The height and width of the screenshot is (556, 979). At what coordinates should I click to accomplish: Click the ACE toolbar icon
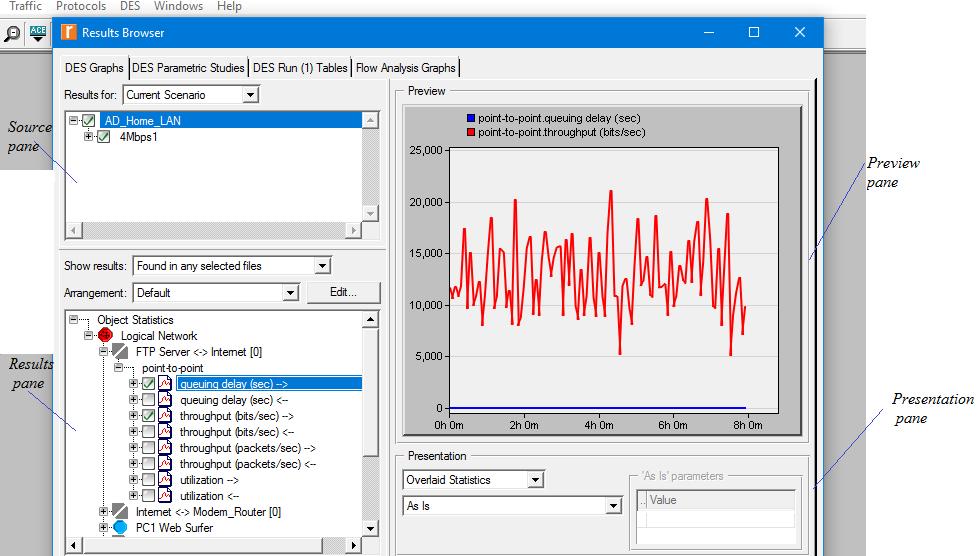(x=37, y=32)
